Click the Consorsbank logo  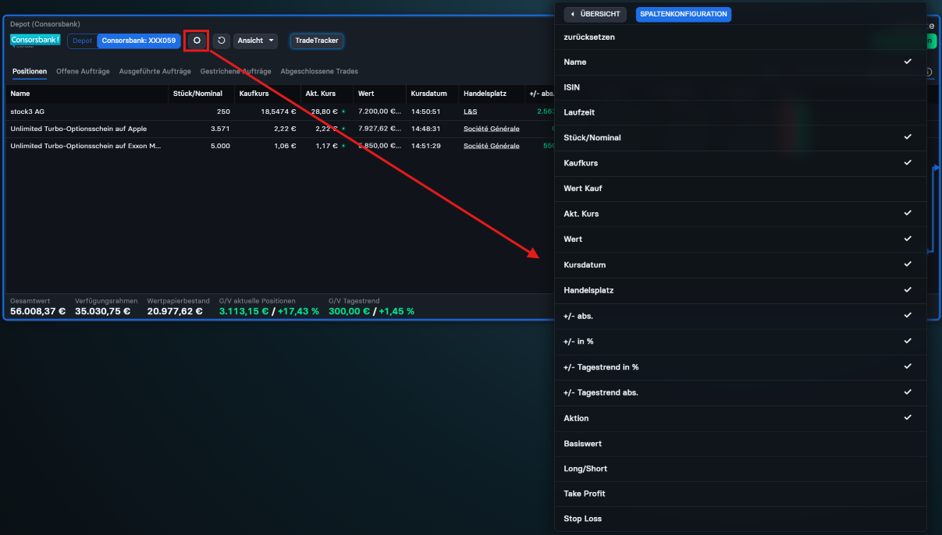click(35, 40)
